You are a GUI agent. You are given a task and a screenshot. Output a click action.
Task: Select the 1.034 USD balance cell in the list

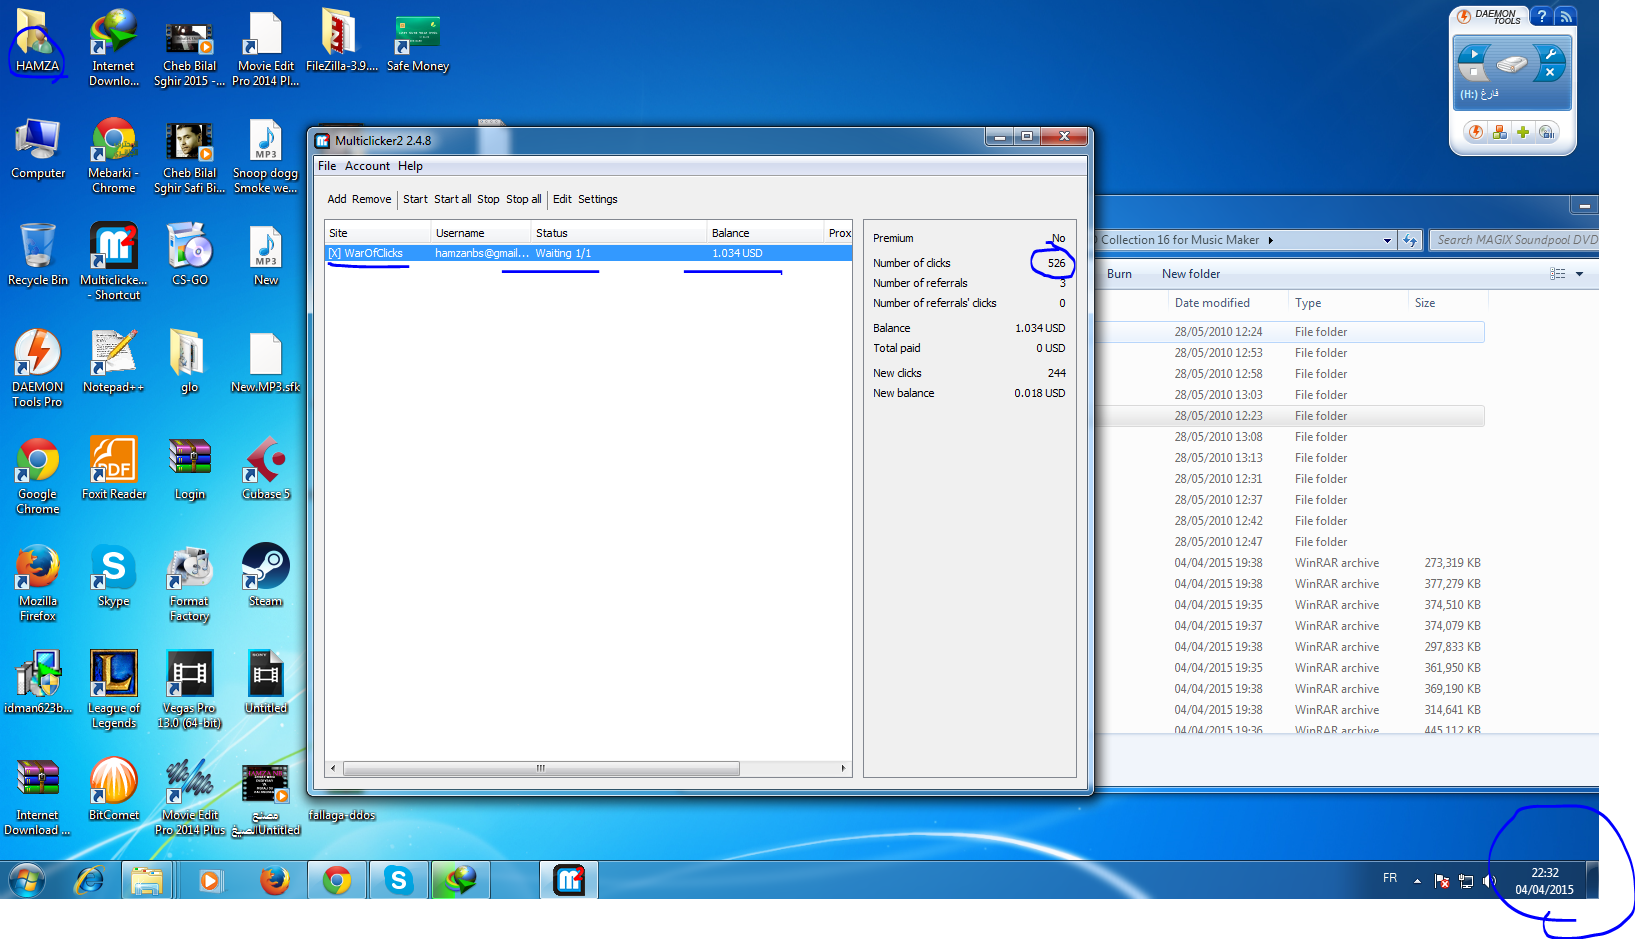(x=737, y=253)
